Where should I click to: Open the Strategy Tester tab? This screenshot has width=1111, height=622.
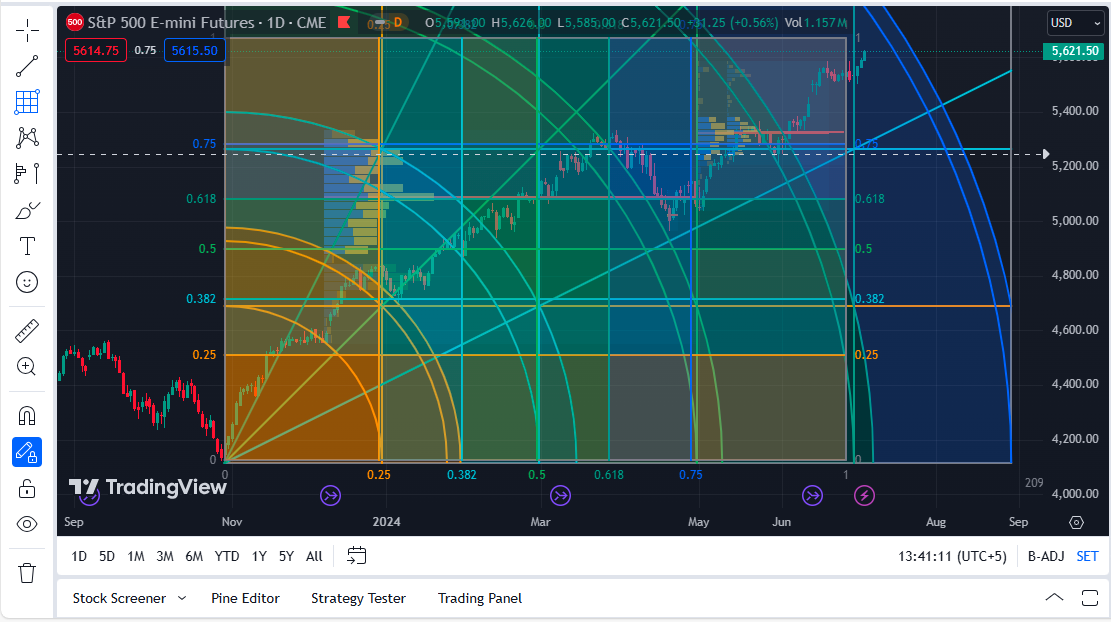point(359,598)
